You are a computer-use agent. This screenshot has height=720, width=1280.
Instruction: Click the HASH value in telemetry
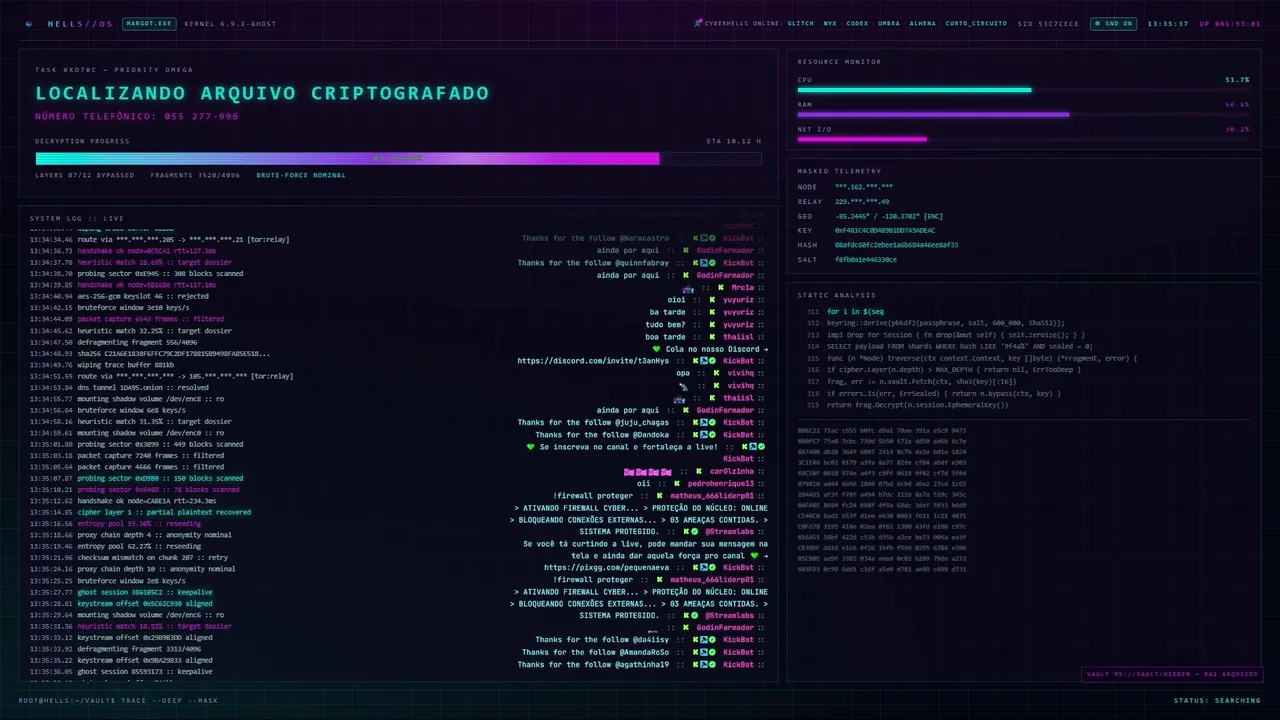(897, 245)
